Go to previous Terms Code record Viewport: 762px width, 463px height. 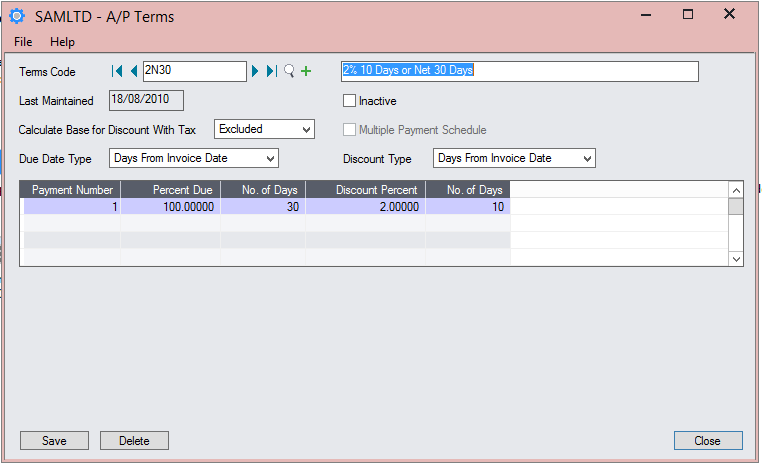(134, 71)
